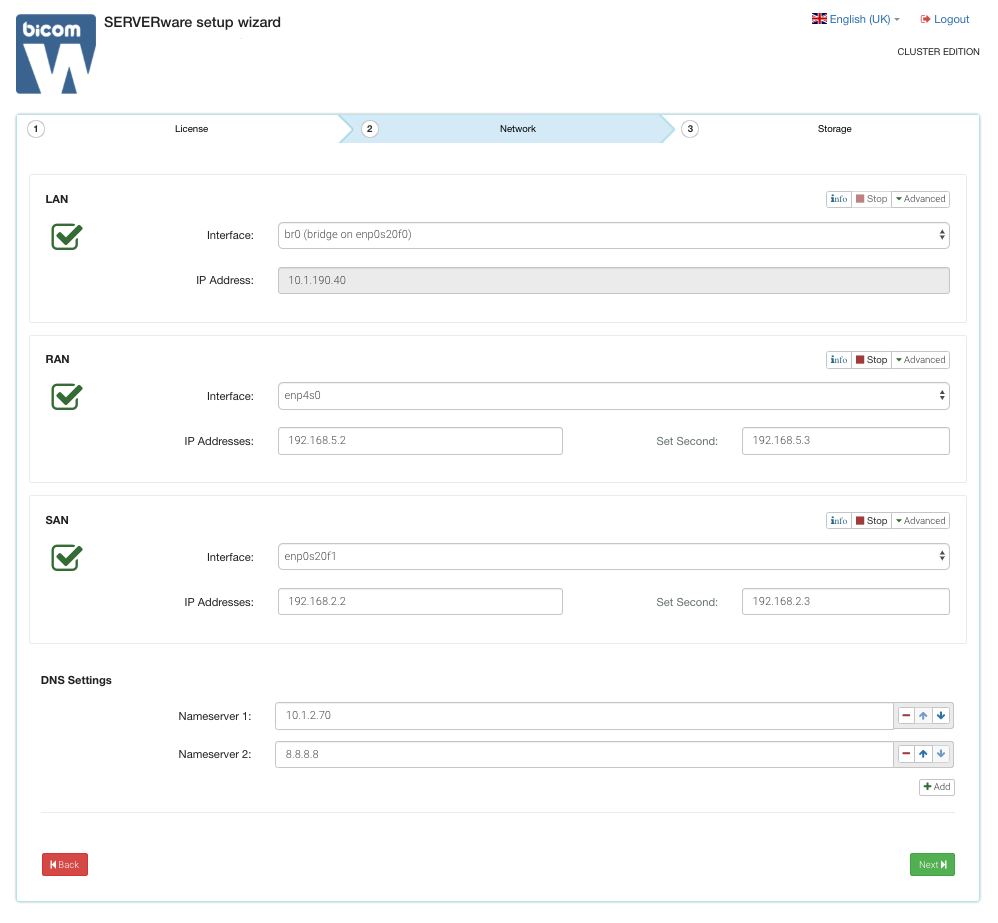Go to the License step tab
998x923 pixels.
point(192,129)
